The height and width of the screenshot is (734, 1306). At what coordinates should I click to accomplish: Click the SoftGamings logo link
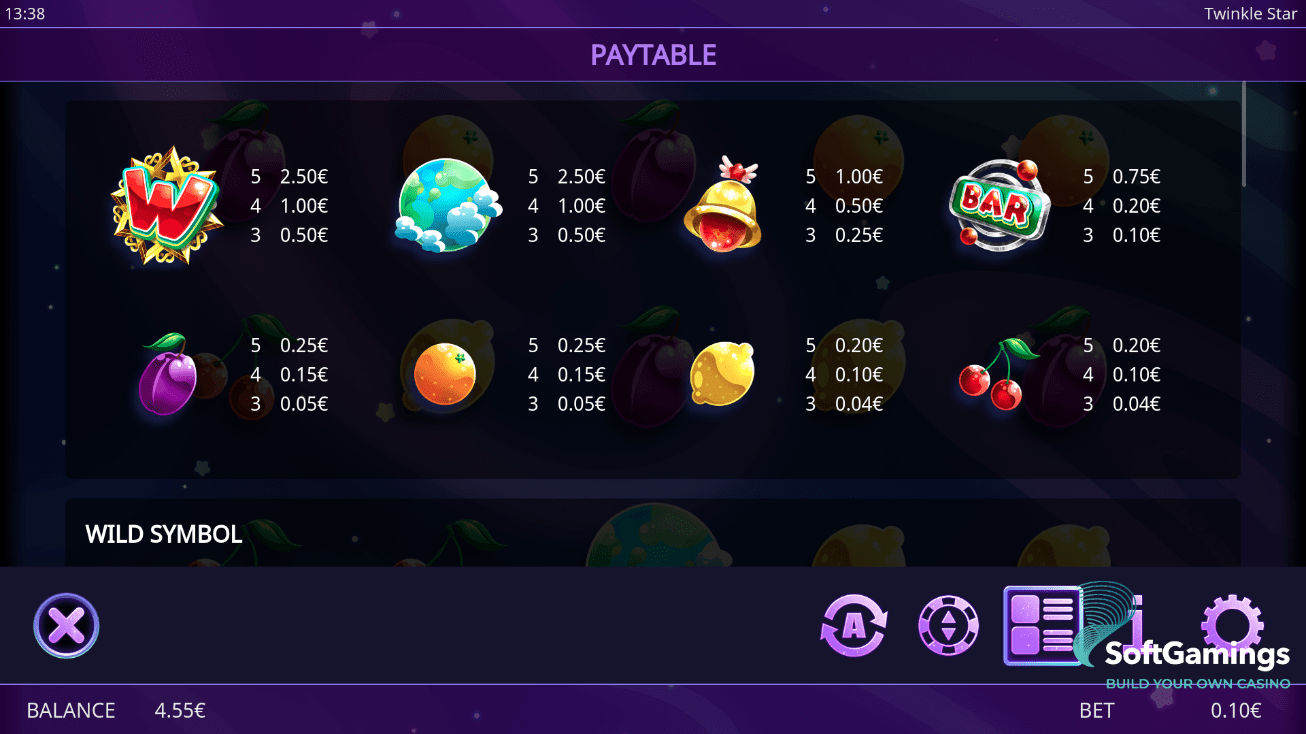point(1197,655)
